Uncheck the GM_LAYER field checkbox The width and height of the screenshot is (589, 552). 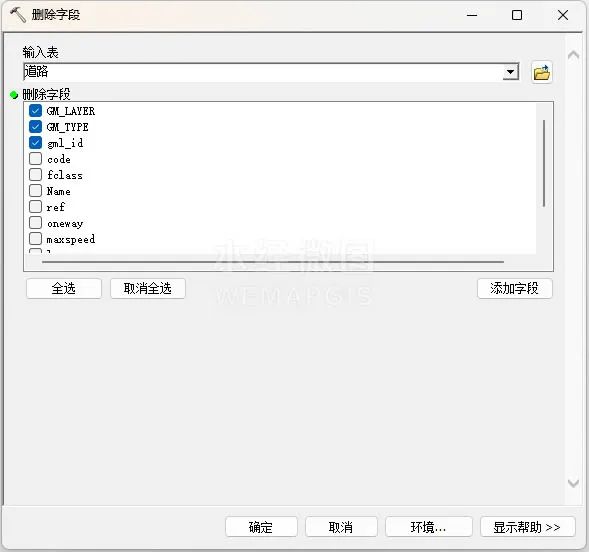(35, 110)
